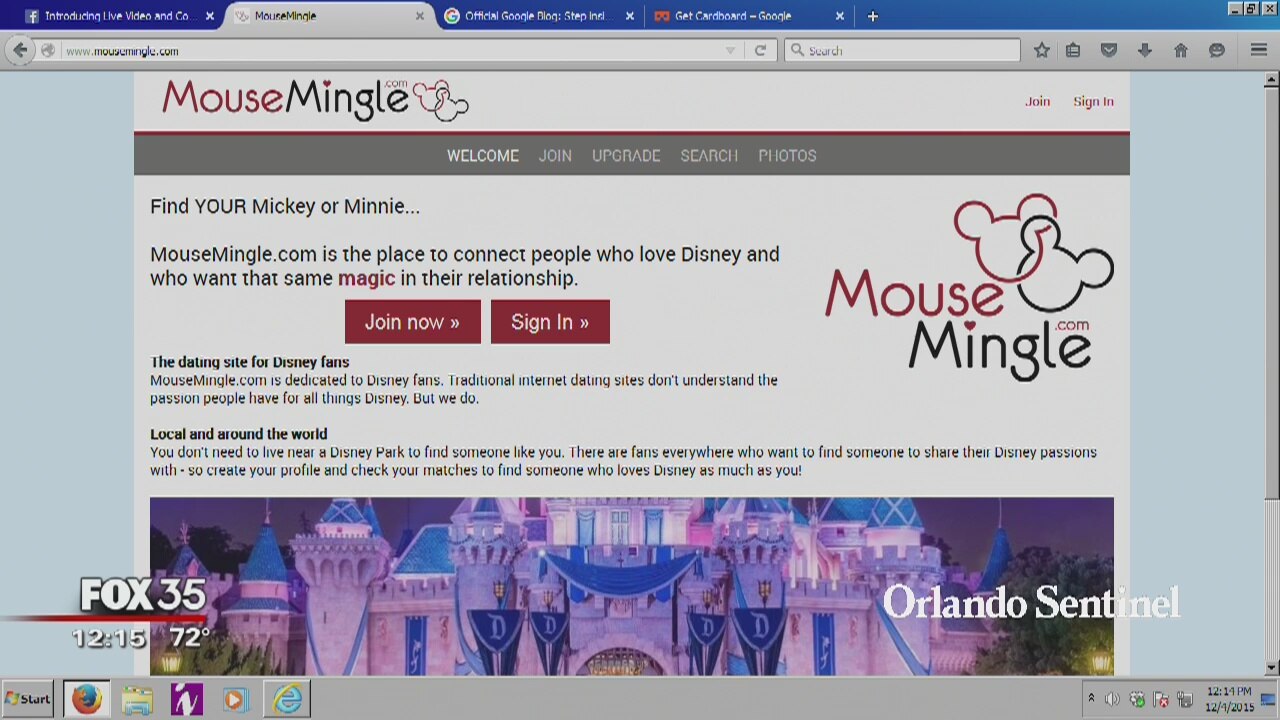Switch to the Official Google Blog tab

535,16
